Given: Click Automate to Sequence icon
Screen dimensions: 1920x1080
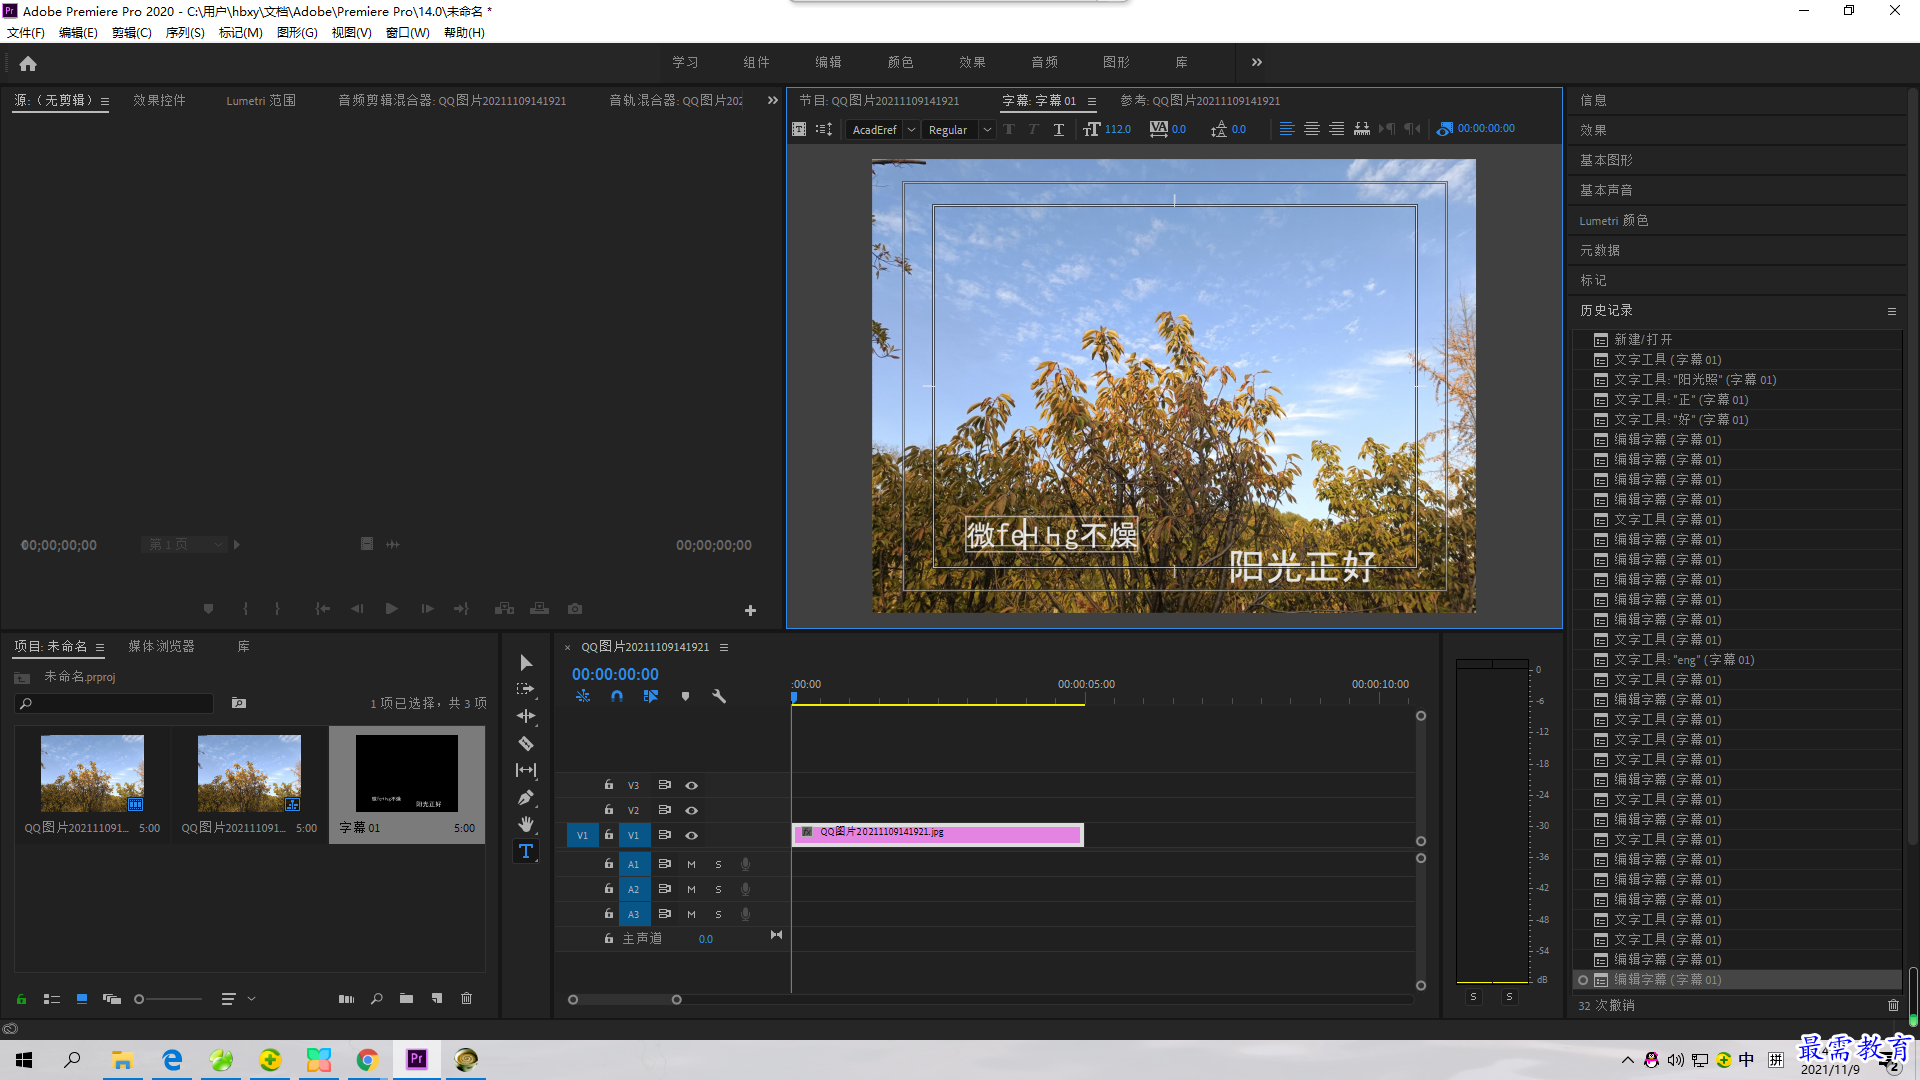Looking at the screenshot, I should [x=346, y=999].
